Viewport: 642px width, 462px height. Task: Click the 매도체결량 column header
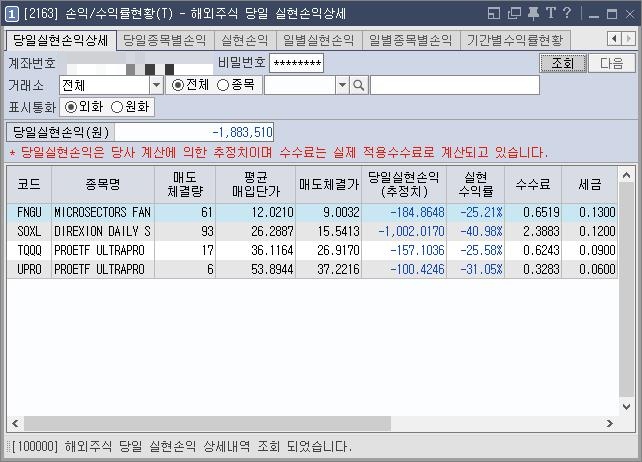pos(185,184)
